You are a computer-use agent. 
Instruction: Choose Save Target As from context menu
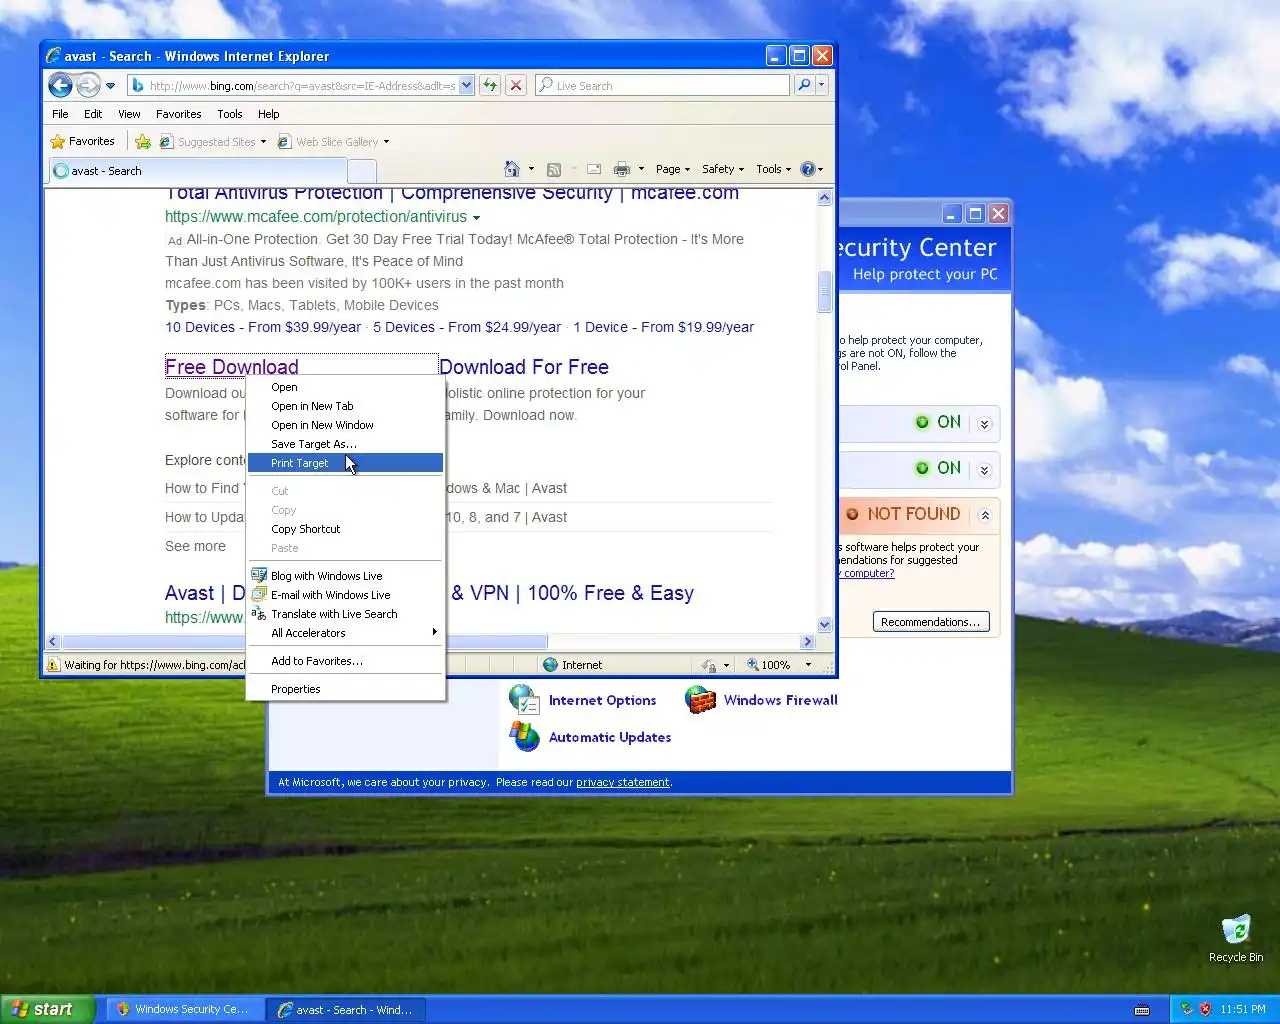tap(345, 444)
